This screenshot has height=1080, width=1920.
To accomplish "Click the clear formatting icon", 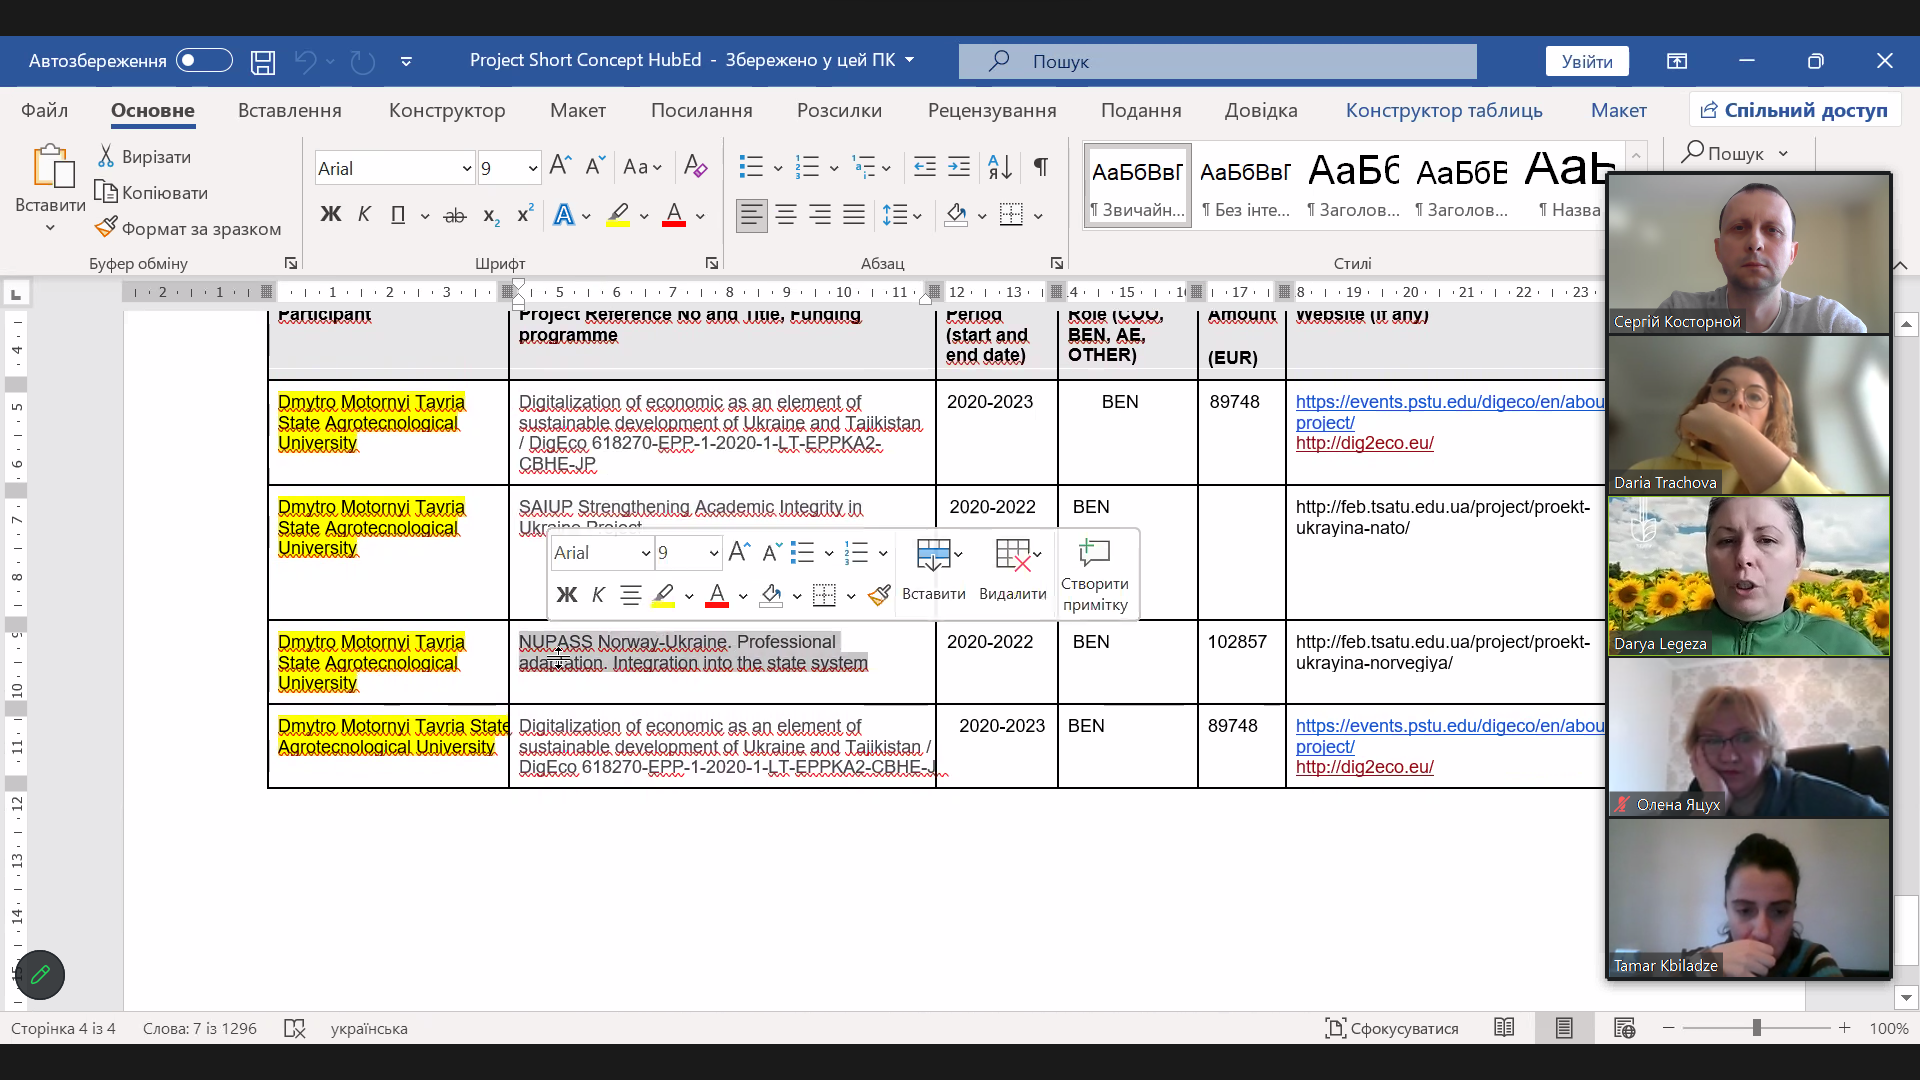I will tap(695, 167).
